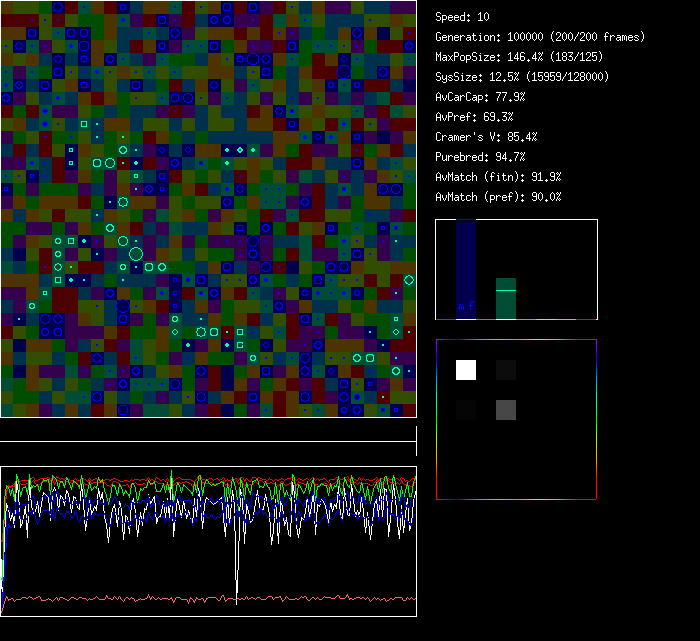This screenshot has width=700, height=641.
Task: Select the white square in the rainbow-bordered matrix
Action: 466,370
